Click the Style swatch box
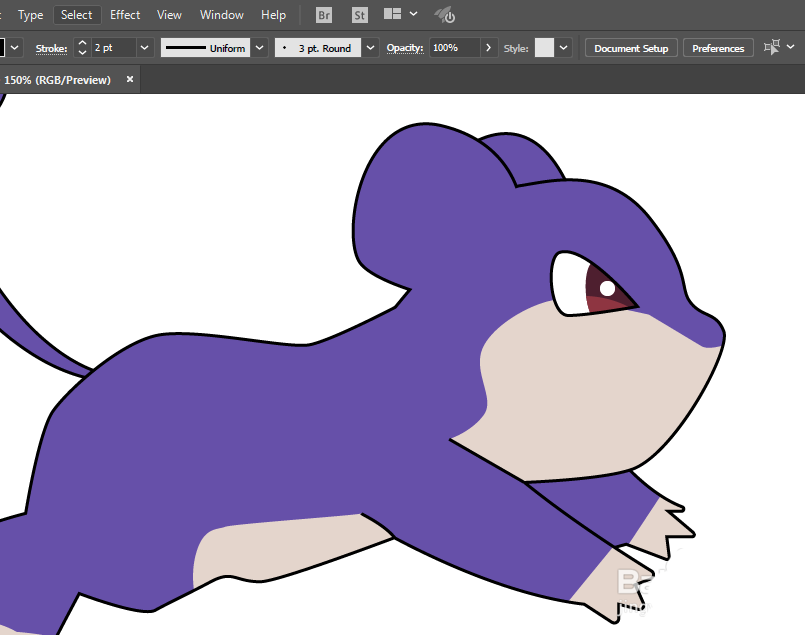Image resolution: width=805 pixels, height=635 pixels. 544,48
